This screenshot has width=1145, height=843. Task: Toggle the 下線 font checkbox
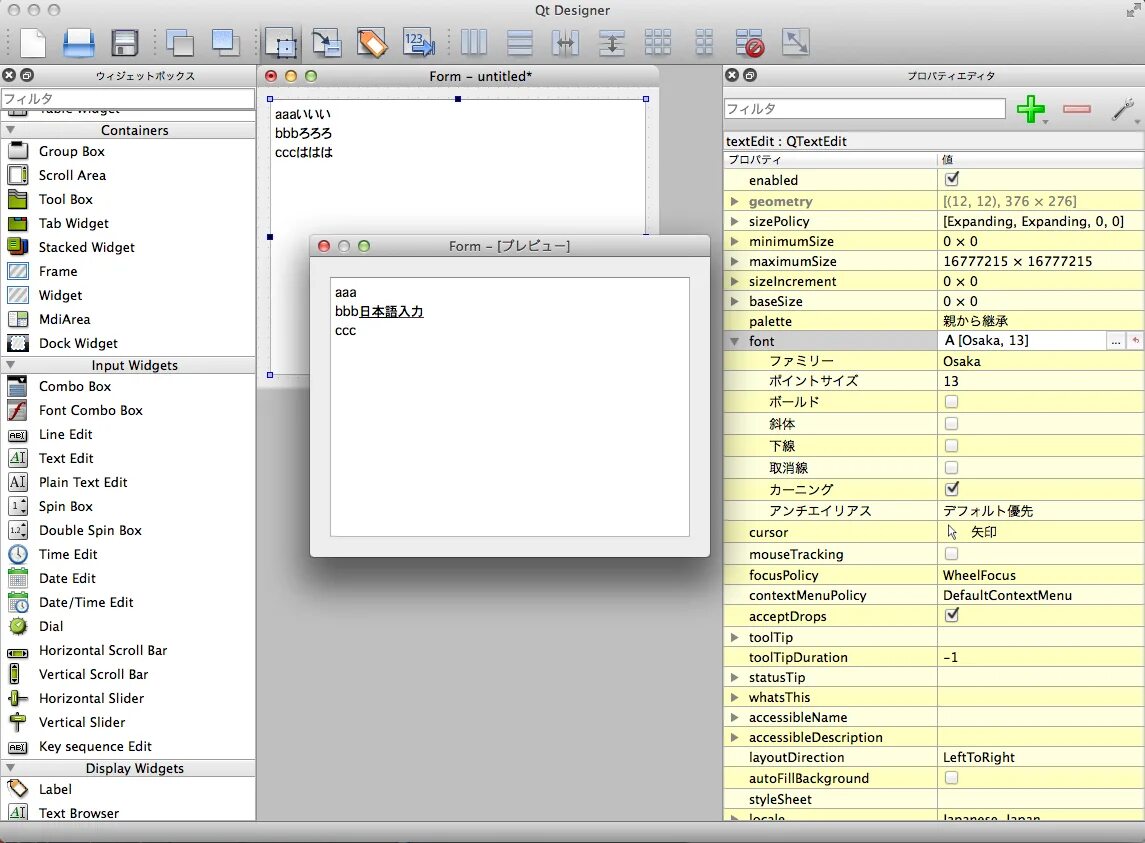click(x=951, y=446)
